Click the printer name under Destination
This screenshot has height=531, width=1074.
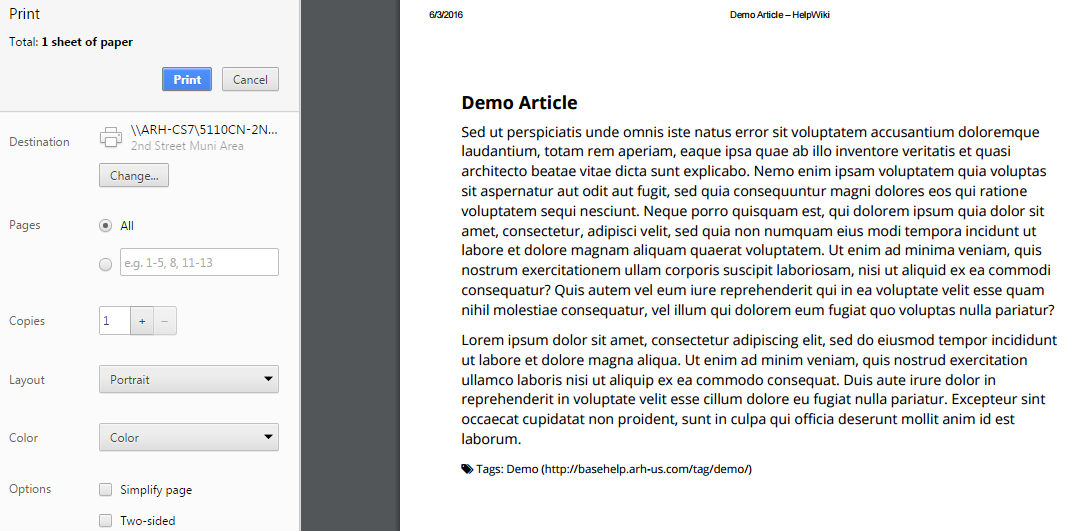pyautogui.click(x=203, y=130)
